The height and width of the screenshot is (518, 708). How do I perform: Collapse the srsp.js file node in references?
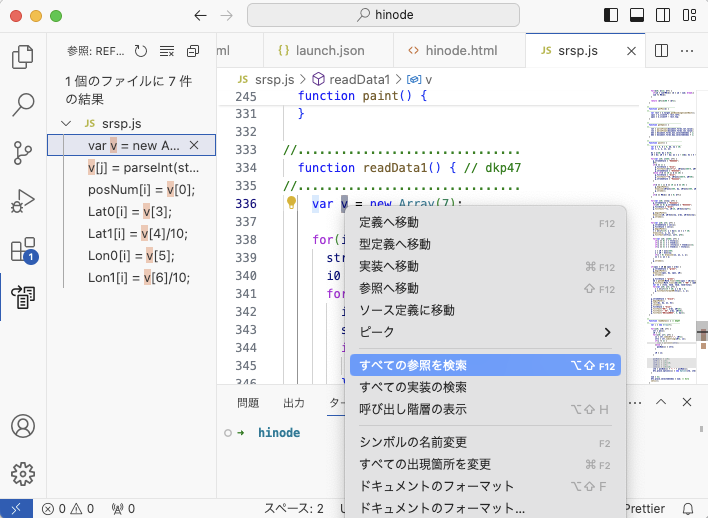66,123
